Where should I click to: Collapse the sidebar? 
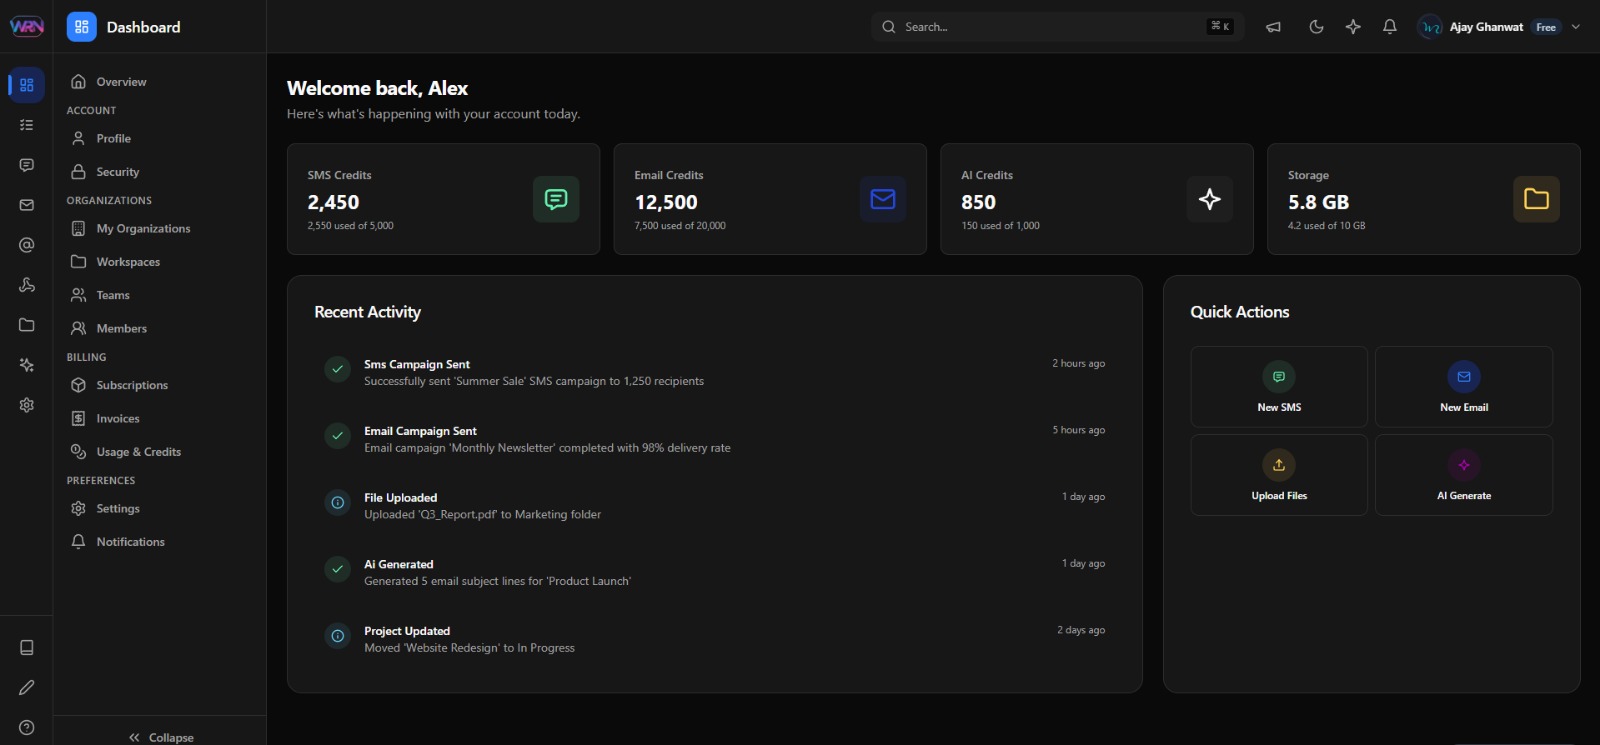pos(160,737)
